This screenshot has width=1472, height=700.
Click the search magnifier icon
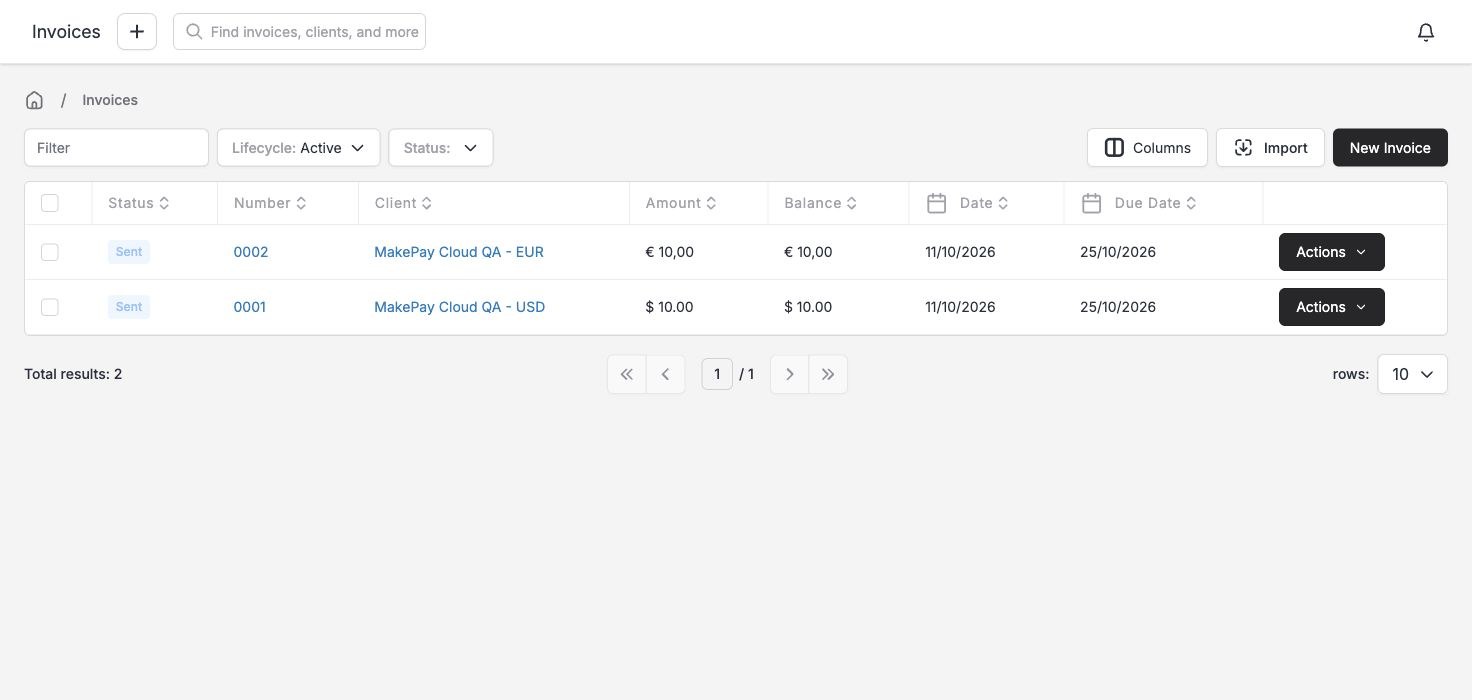click(194, 32)
